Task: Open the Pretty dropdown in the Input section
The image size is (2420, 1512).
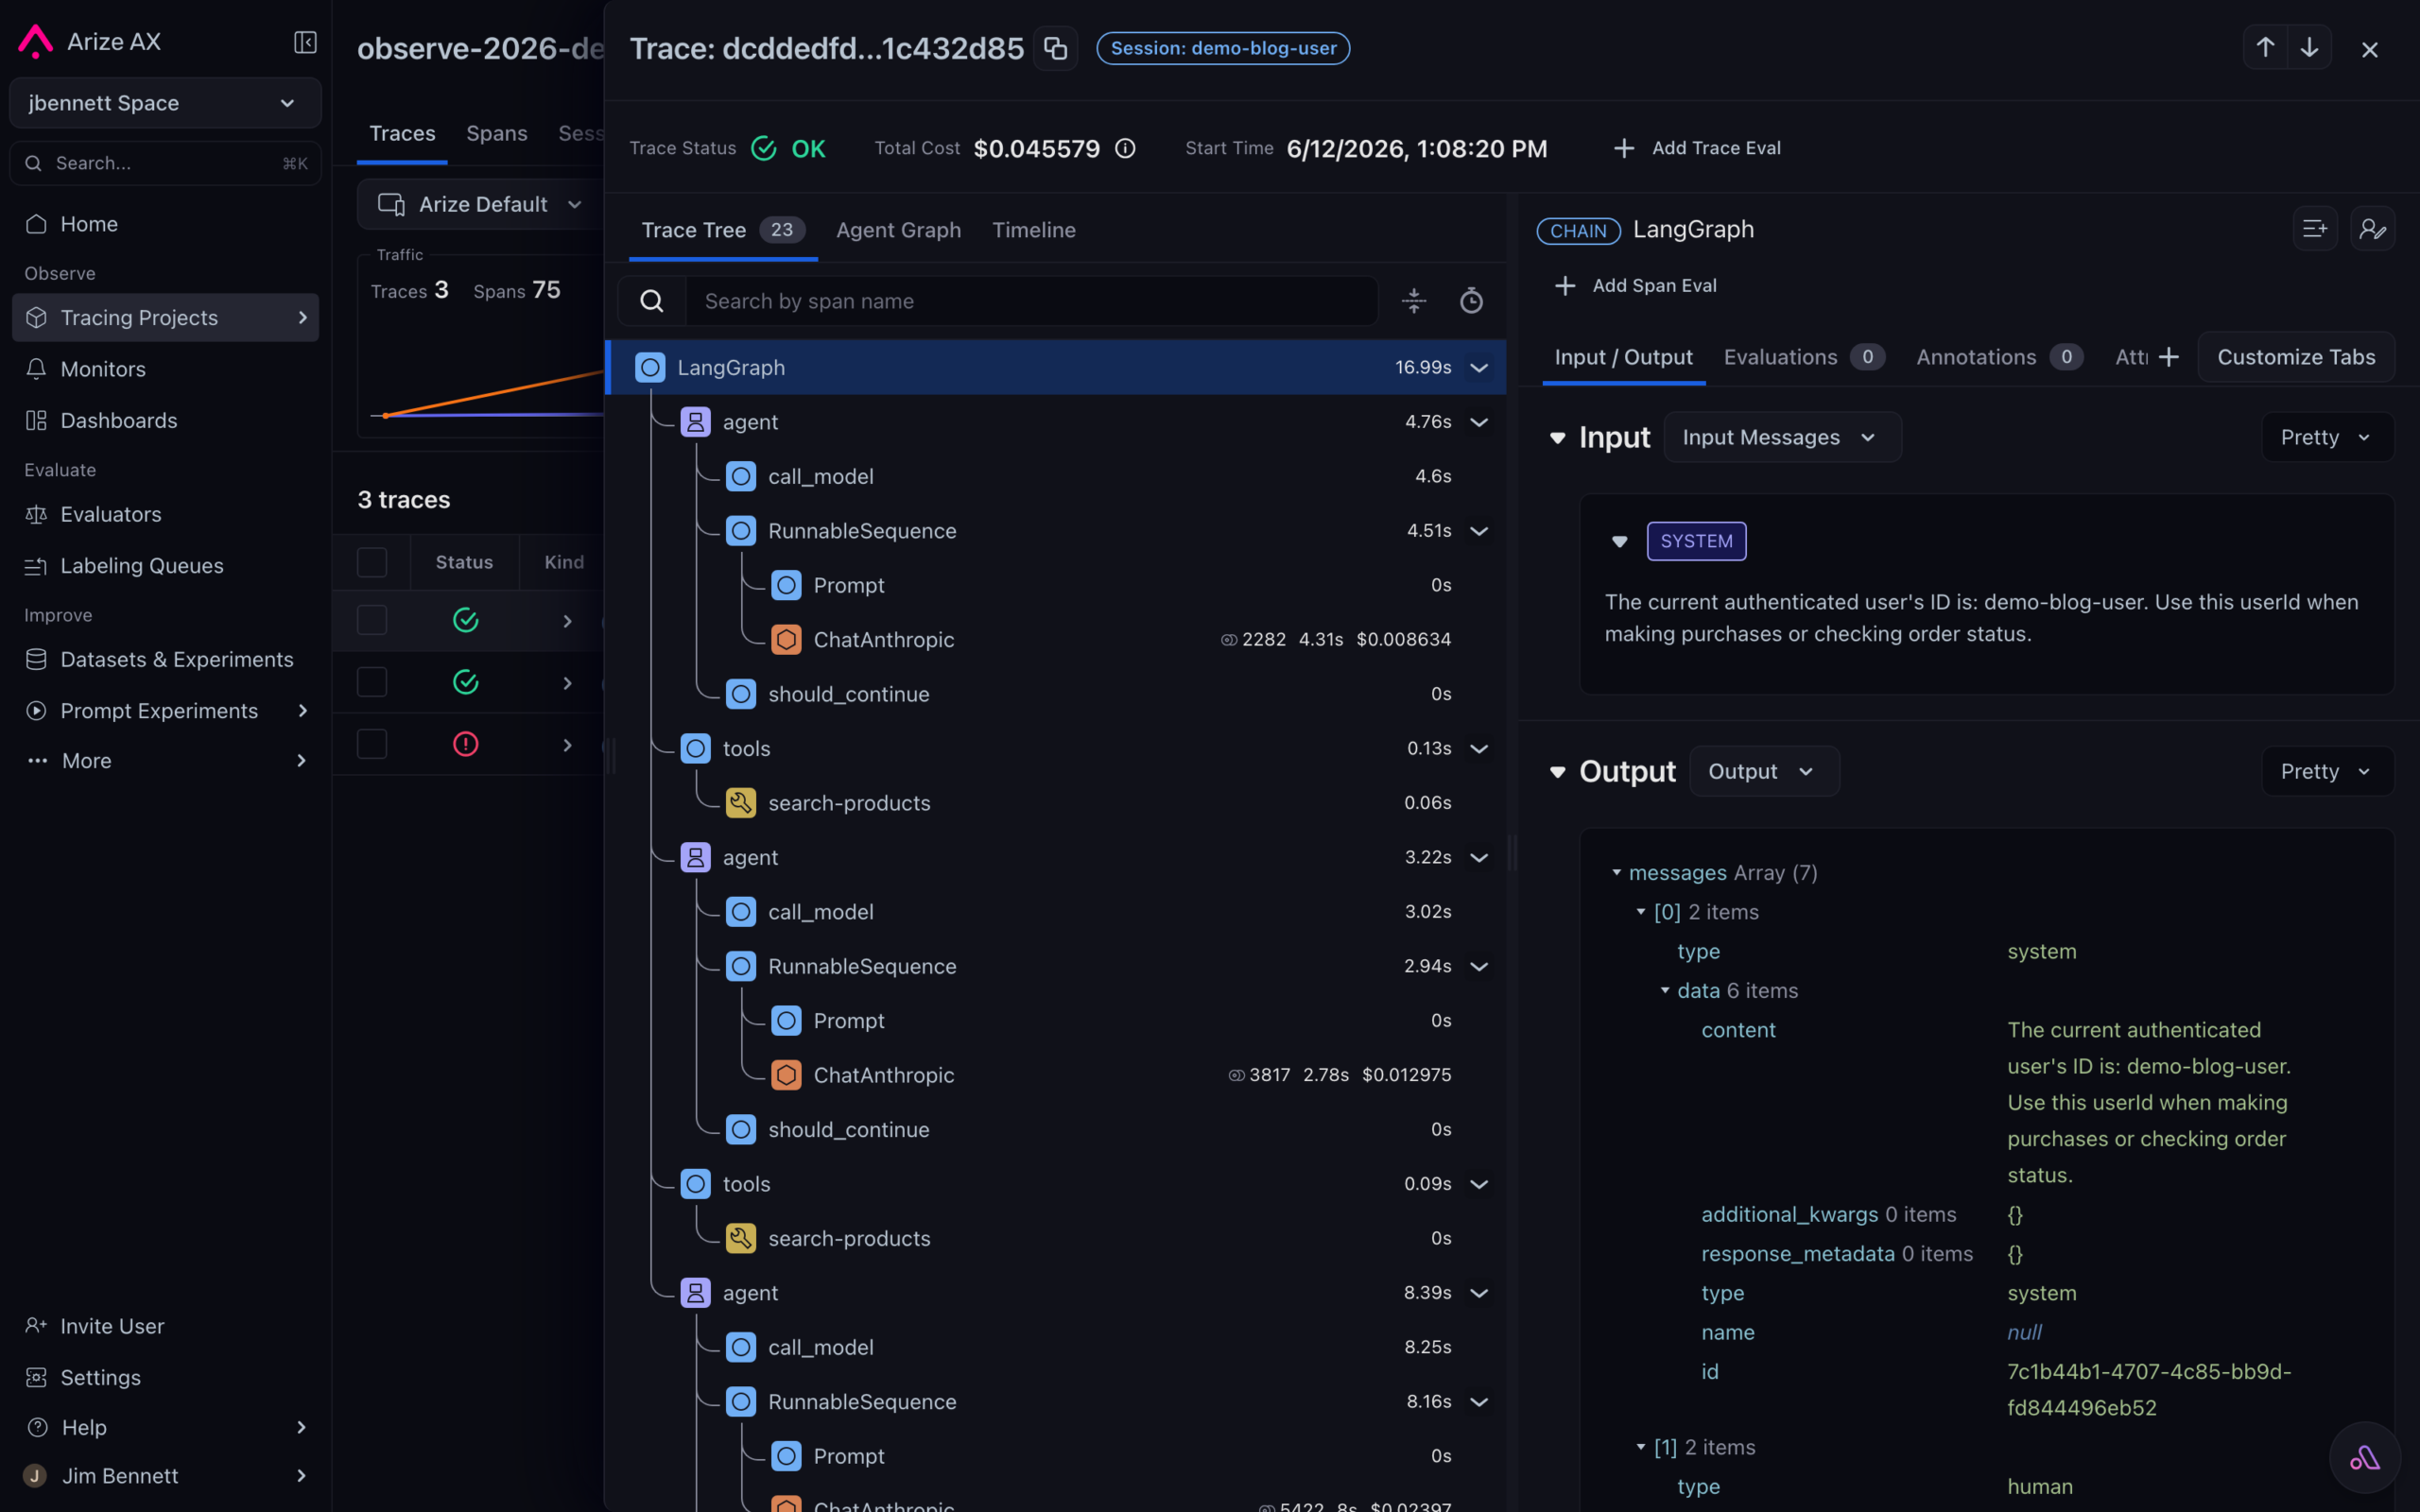Action: [x=2327, y=437]
